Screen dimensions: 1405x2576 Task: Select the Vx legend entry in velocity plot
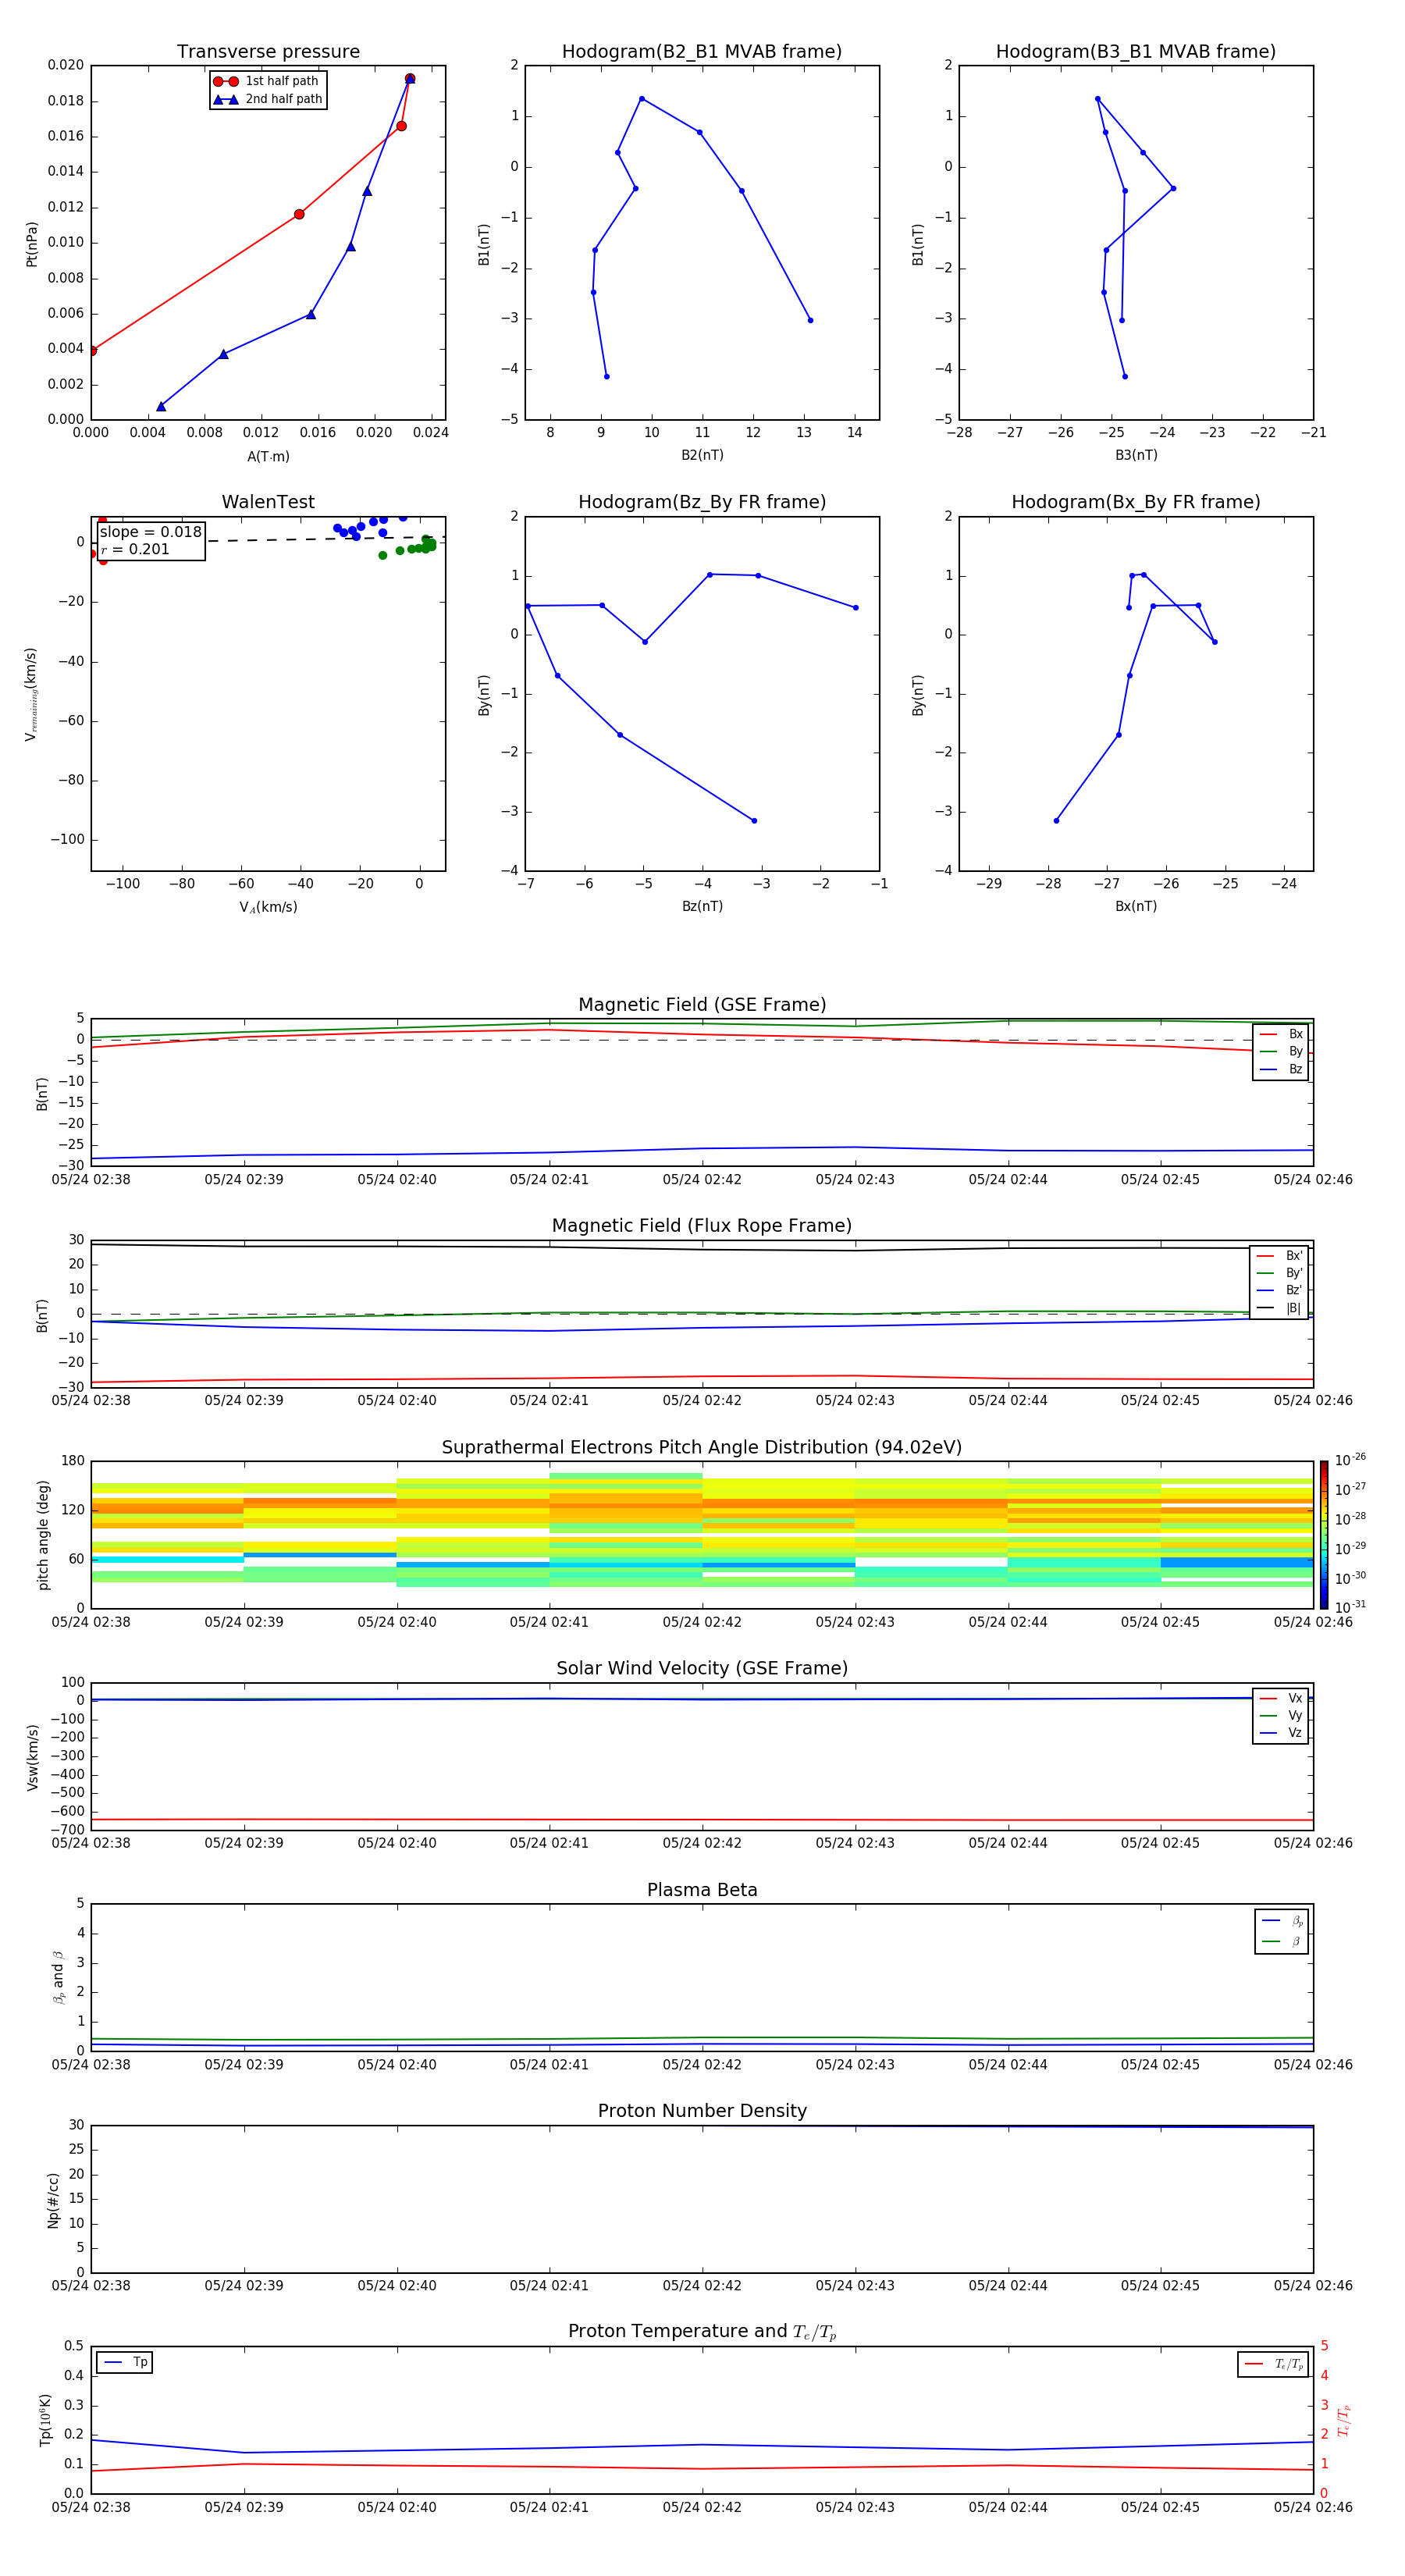point(1281,1698)
